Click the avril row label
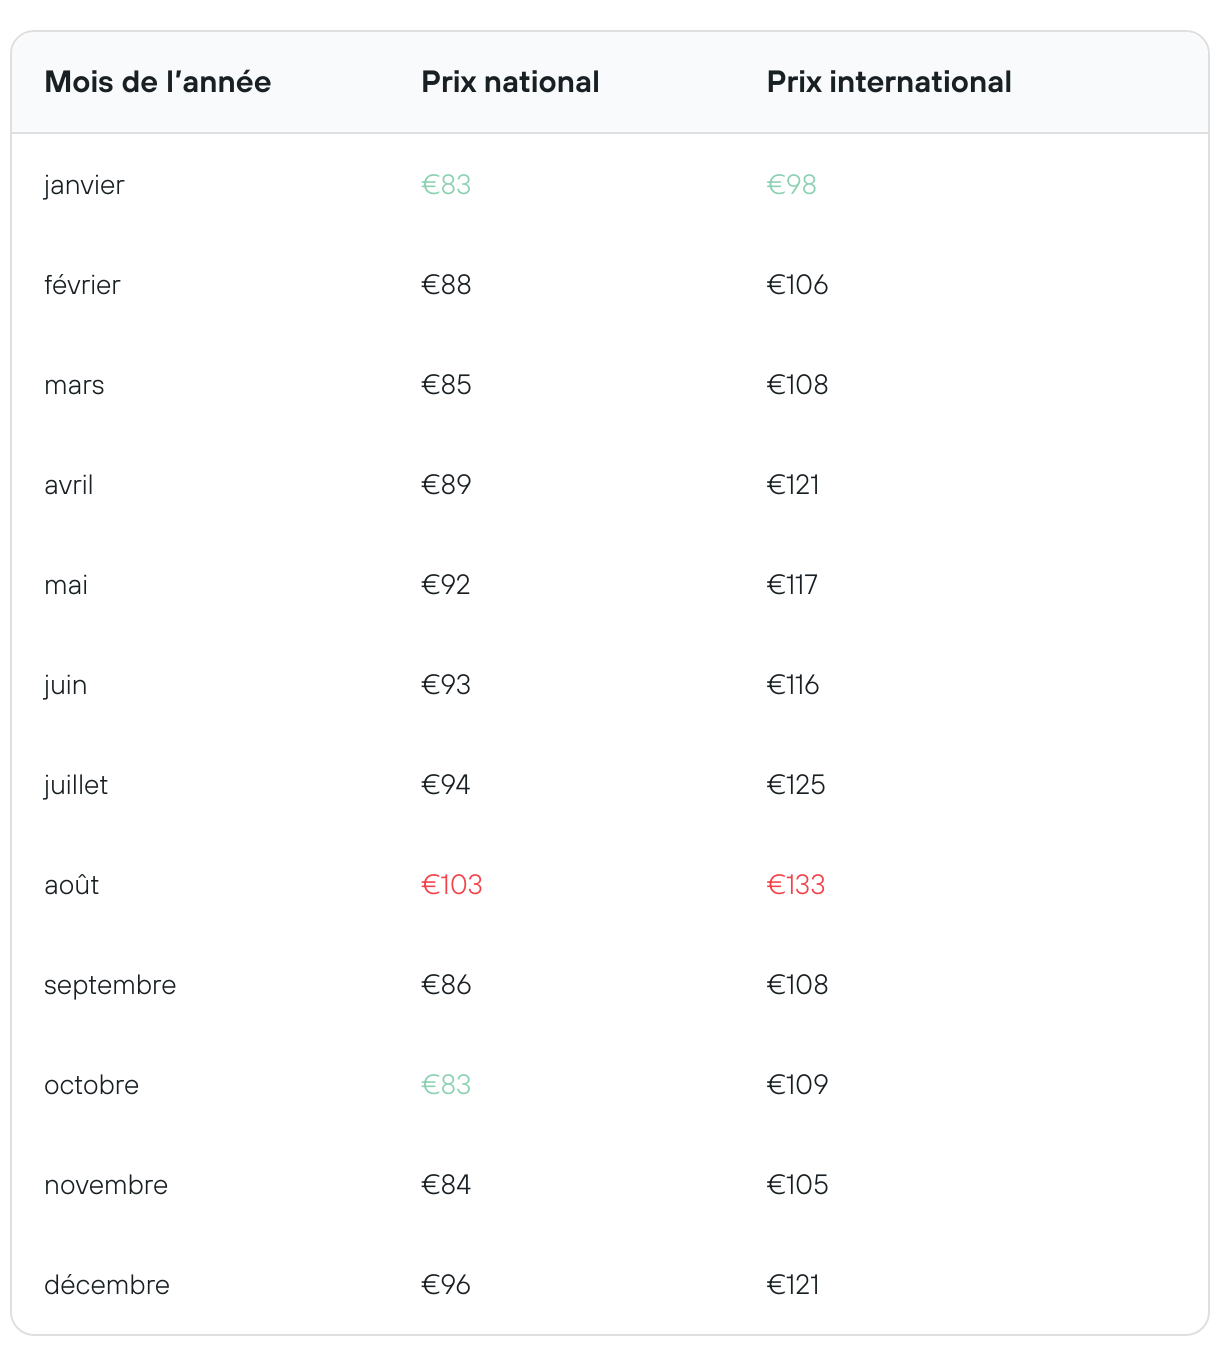 pyautogui.click(x=69, y=485)
